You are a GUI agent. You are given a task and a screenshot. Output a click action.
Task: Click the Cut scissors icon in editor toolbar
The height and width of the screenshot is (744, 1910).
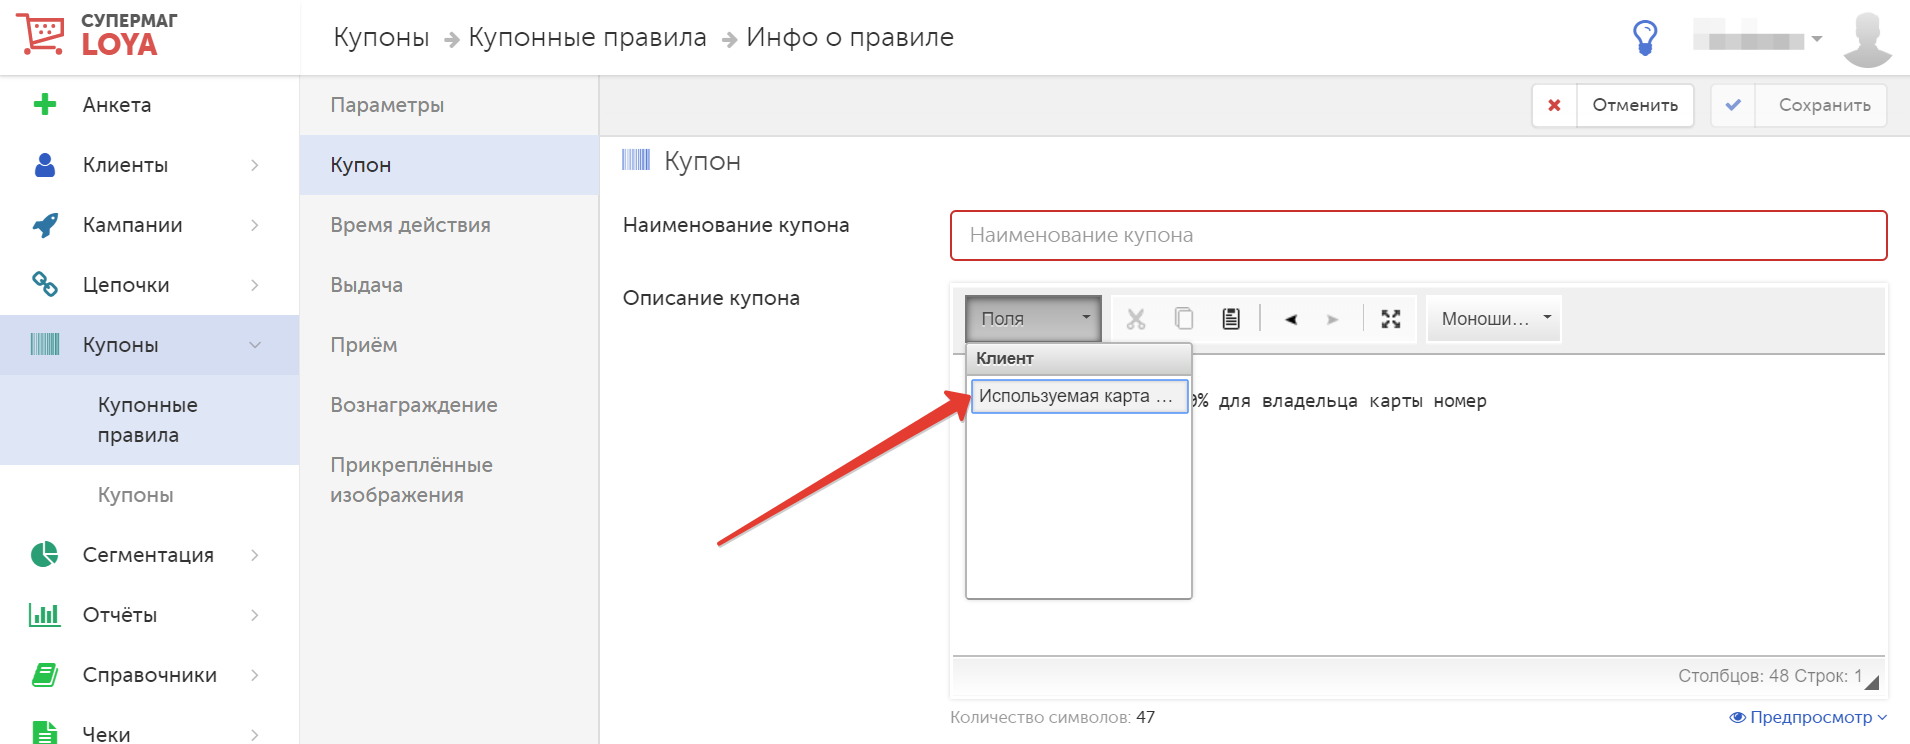1136,319
